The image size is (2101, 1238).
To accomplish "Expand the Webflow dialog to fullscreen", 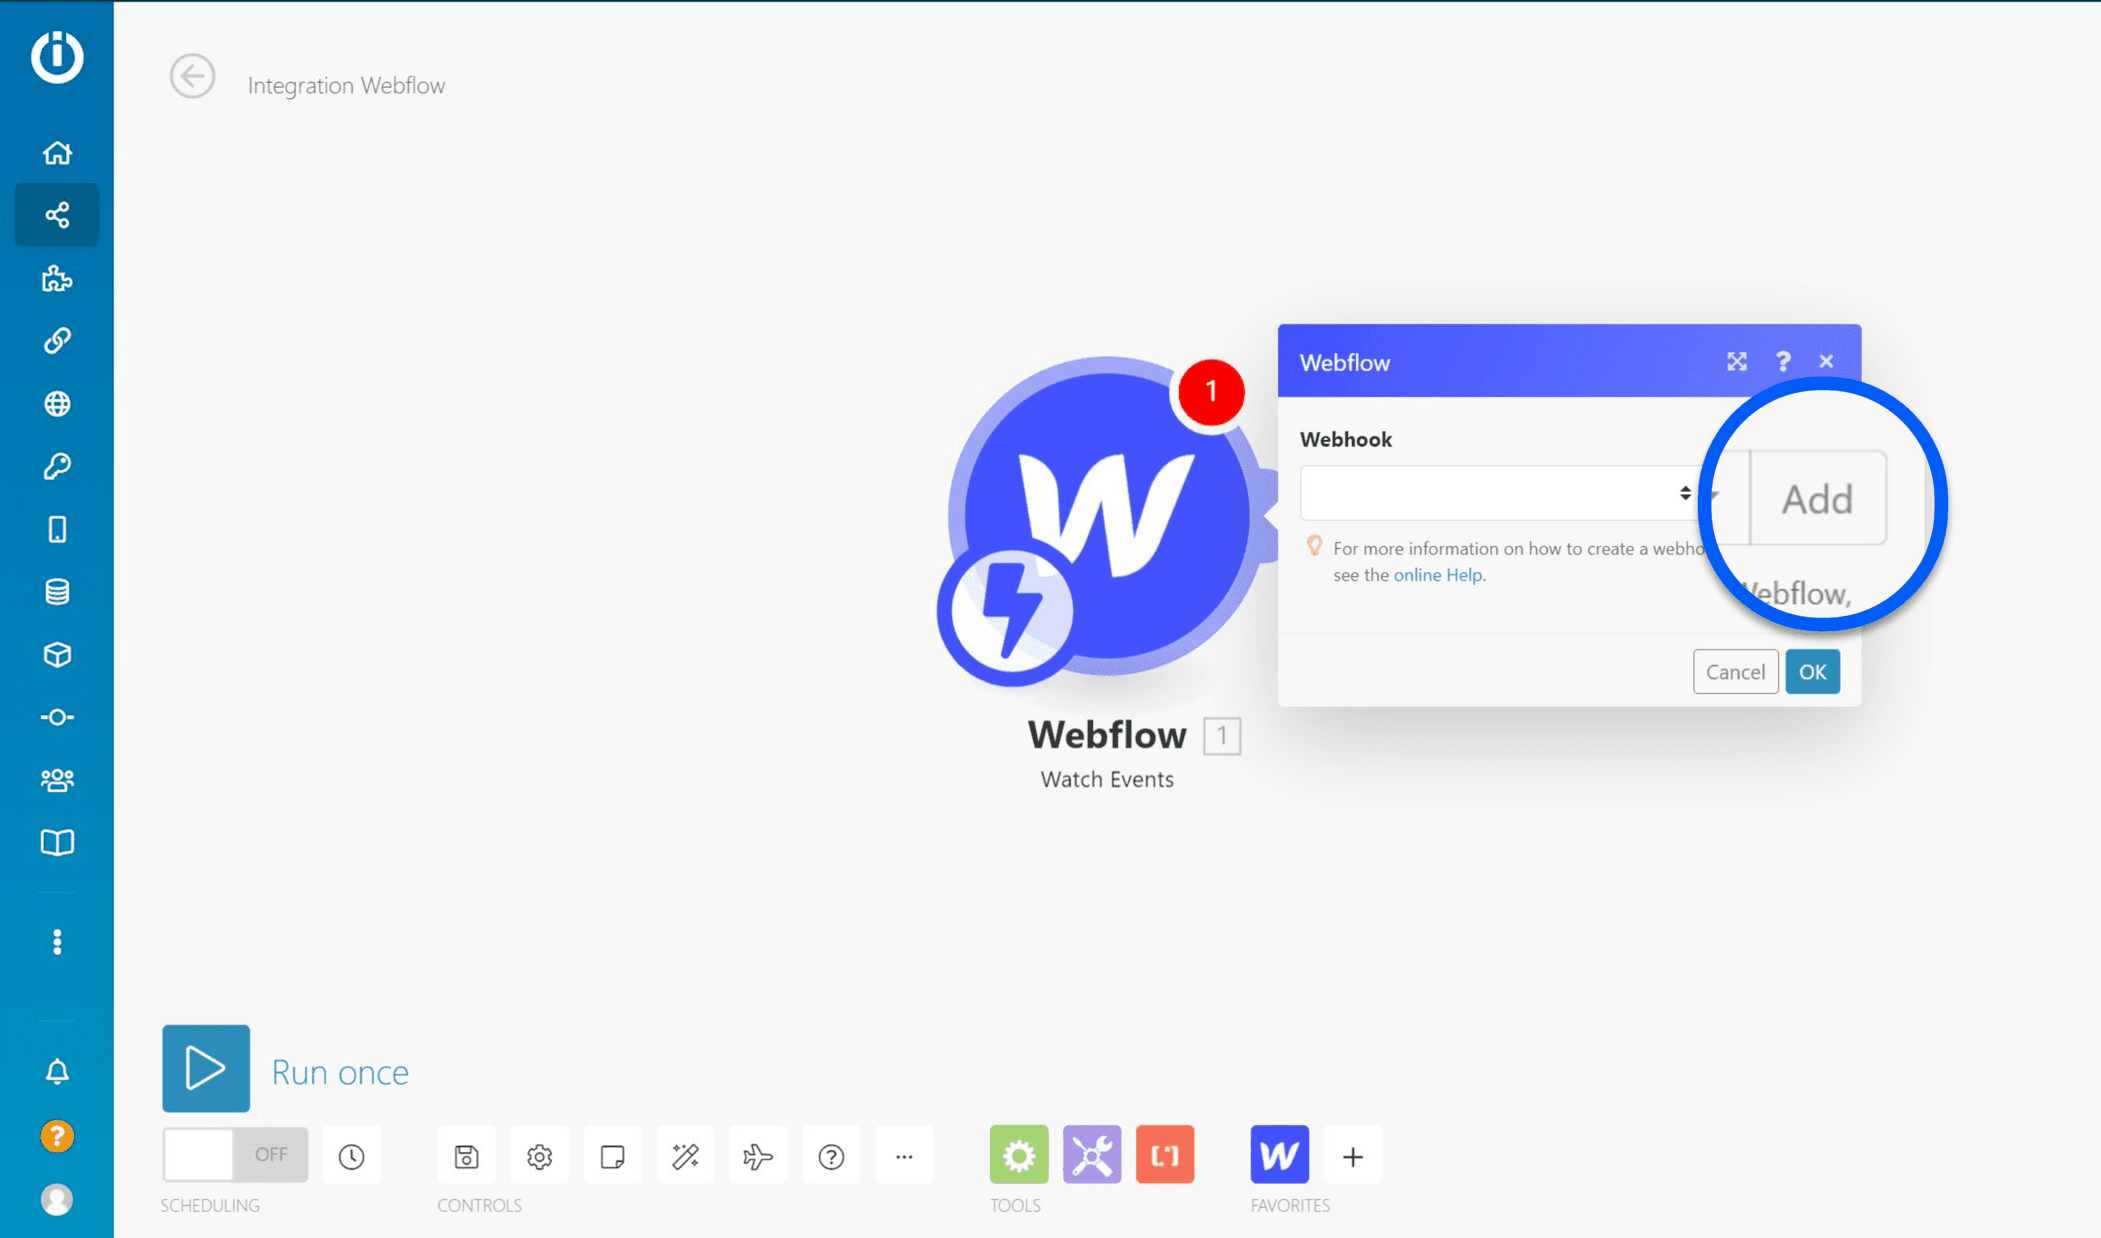I will click(x=1737, y=362).
